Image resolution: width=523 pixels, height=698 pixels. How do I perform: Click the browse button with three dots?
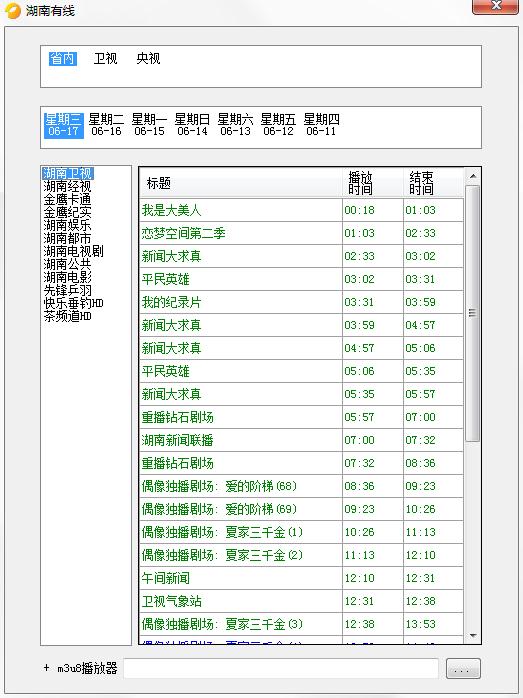(x=463, y=669)
